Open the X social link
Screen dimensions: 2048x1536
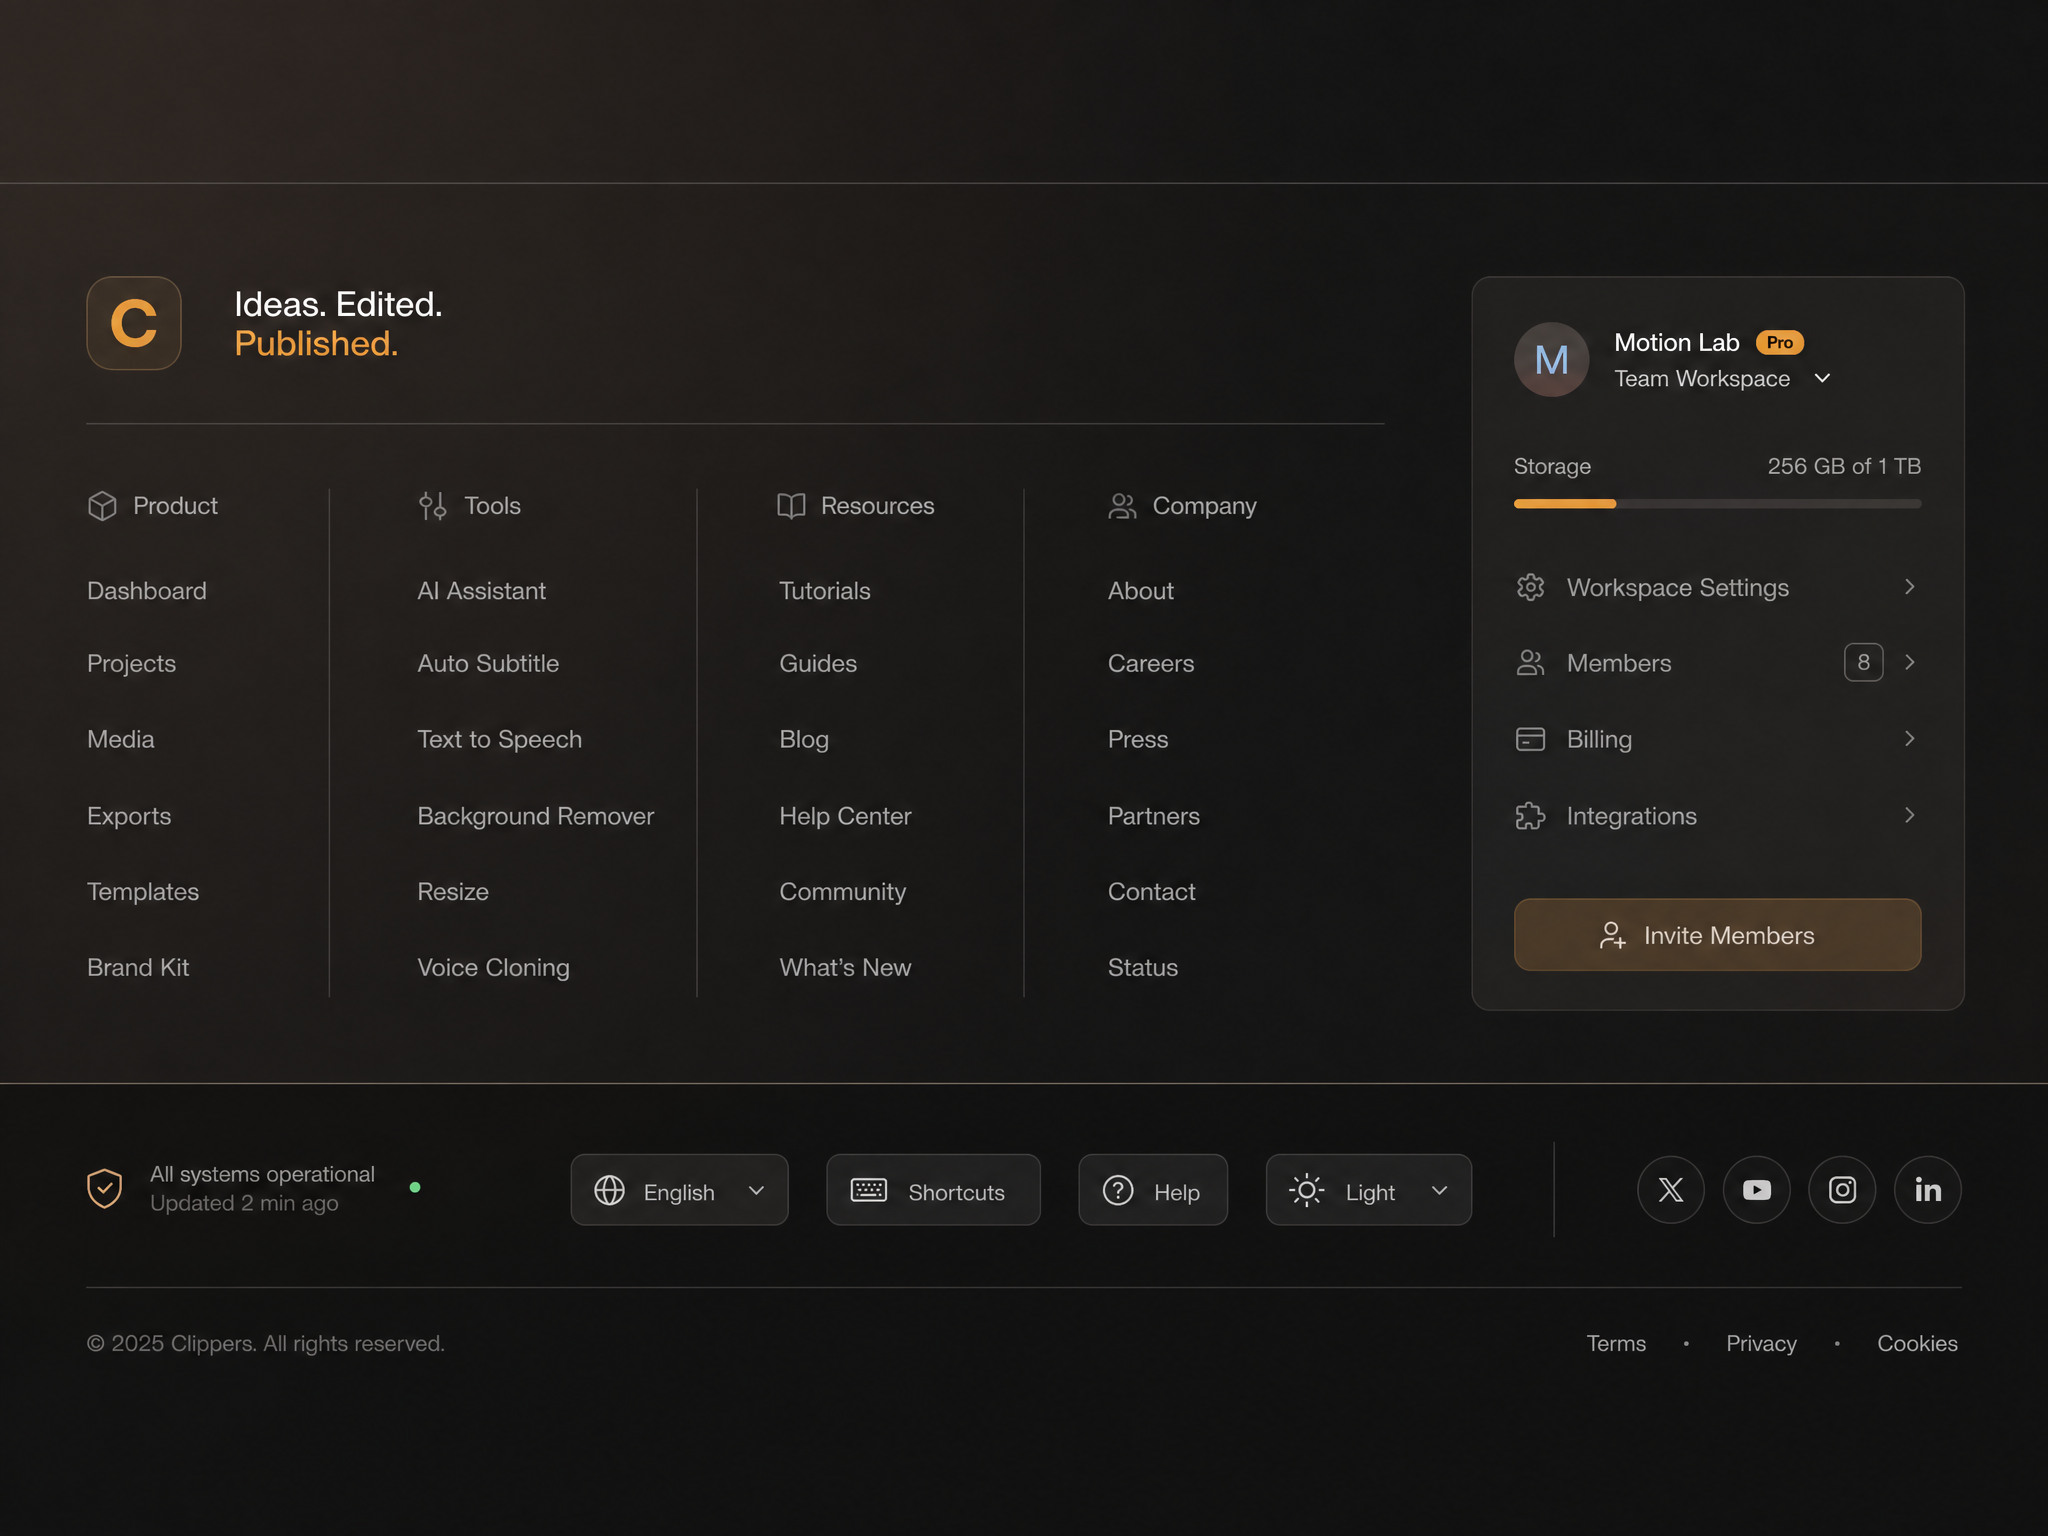tap(1670, 1190)
